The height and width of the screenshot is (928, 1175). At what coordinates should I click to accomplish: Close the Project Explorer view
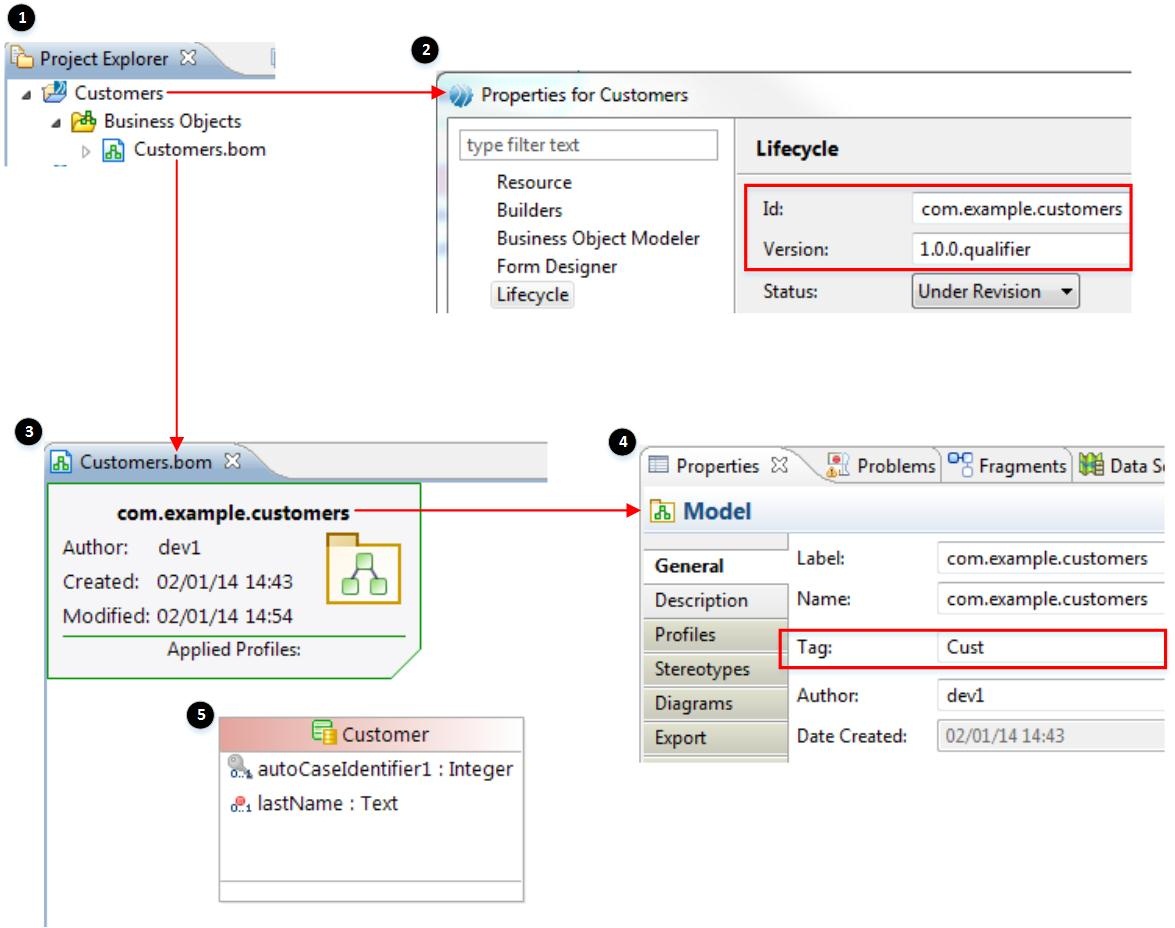tap(188, 57)
